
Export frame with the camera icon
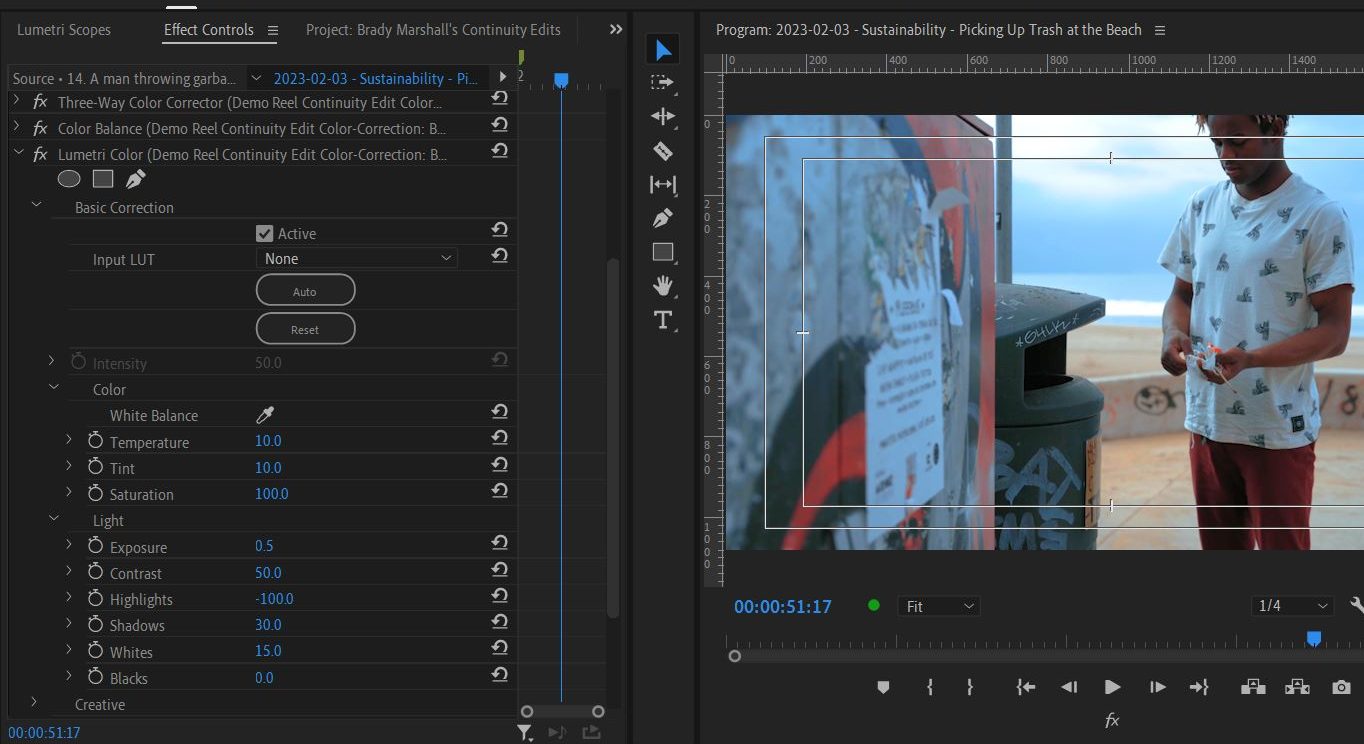(x=1341, y=687)
